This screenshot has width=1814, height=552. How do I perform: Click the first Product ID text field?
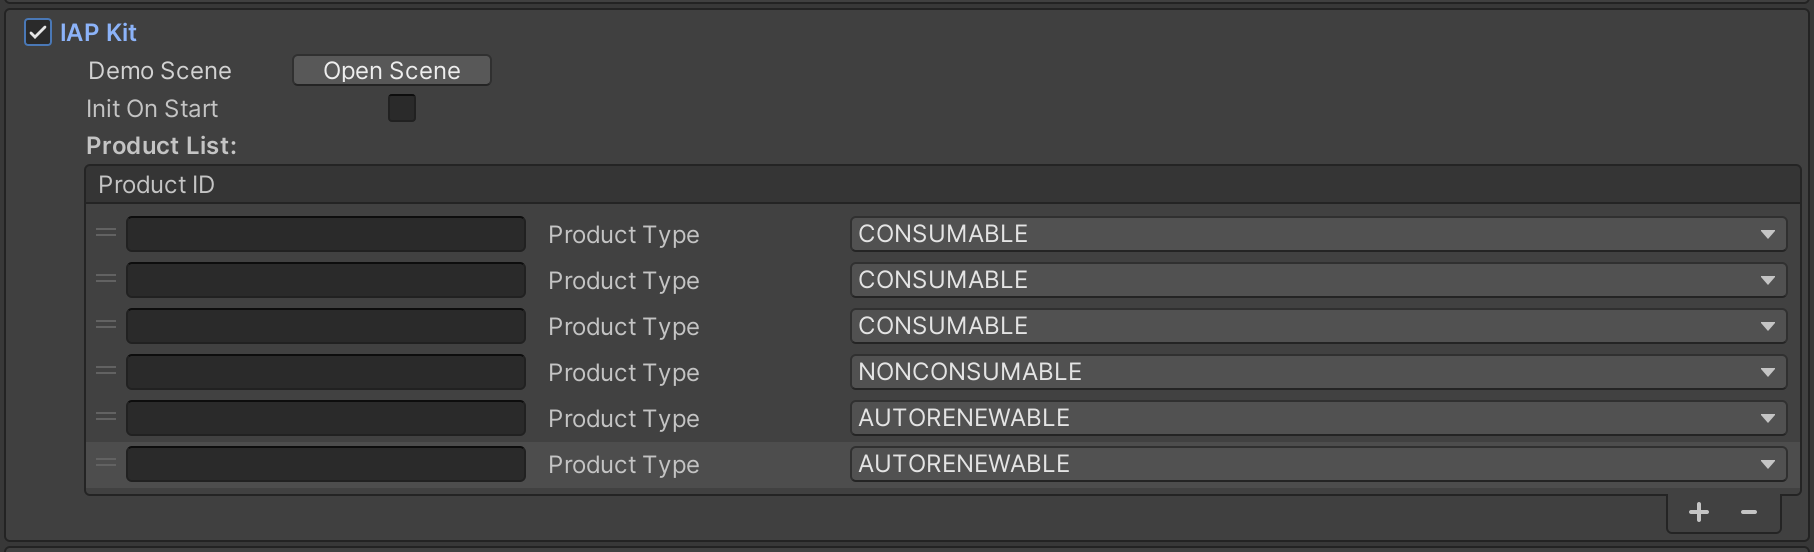point(325,234)
